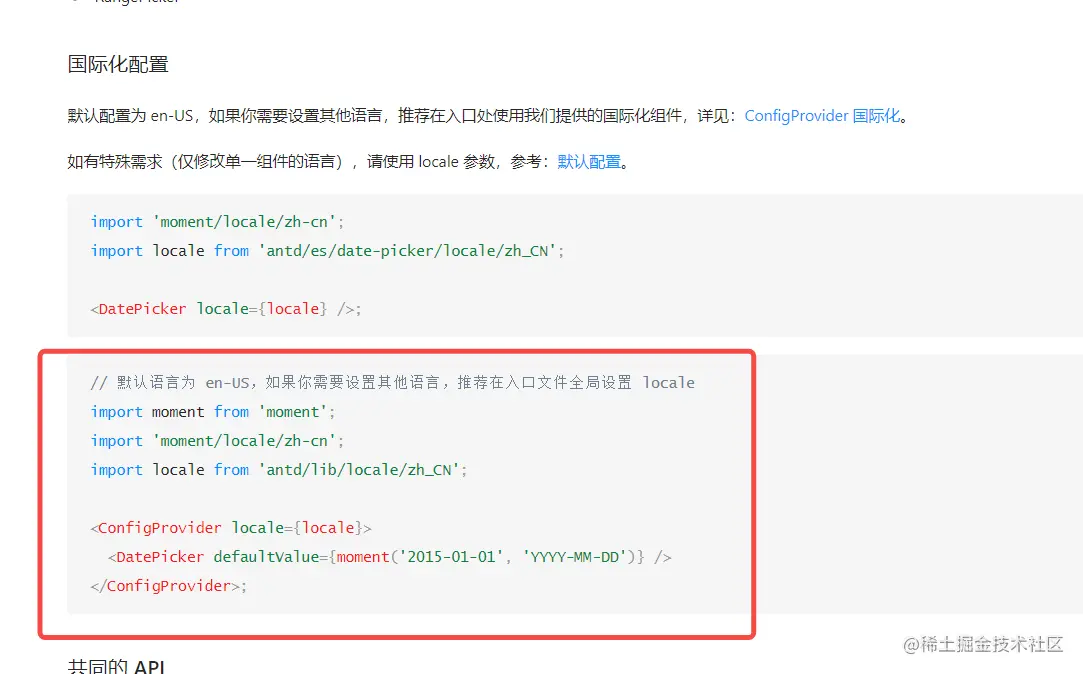Viewport: 1083px width, 674px height.
Task: Click the DatePicker defaultValue moment code line
Action: coord(390,557)
